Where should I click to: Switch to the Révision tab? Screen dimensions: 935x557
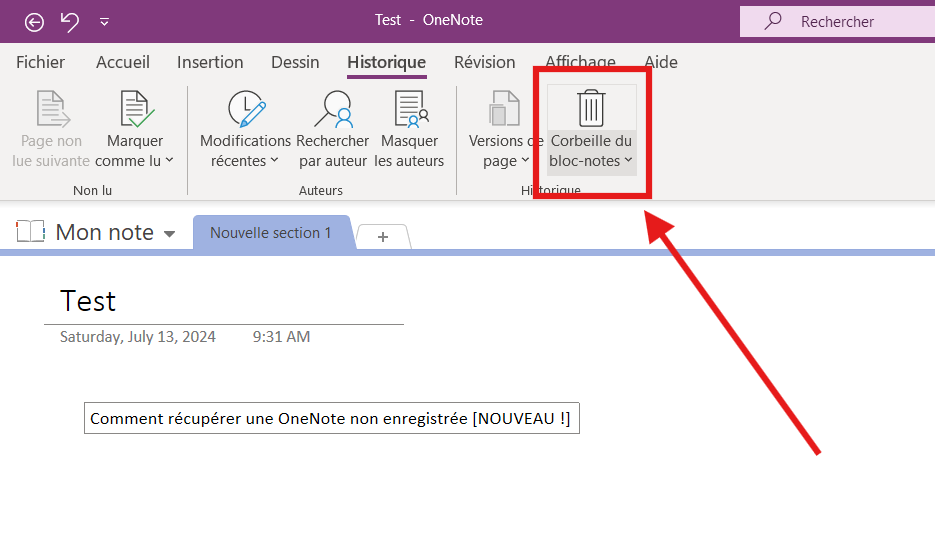click(484, 62)
